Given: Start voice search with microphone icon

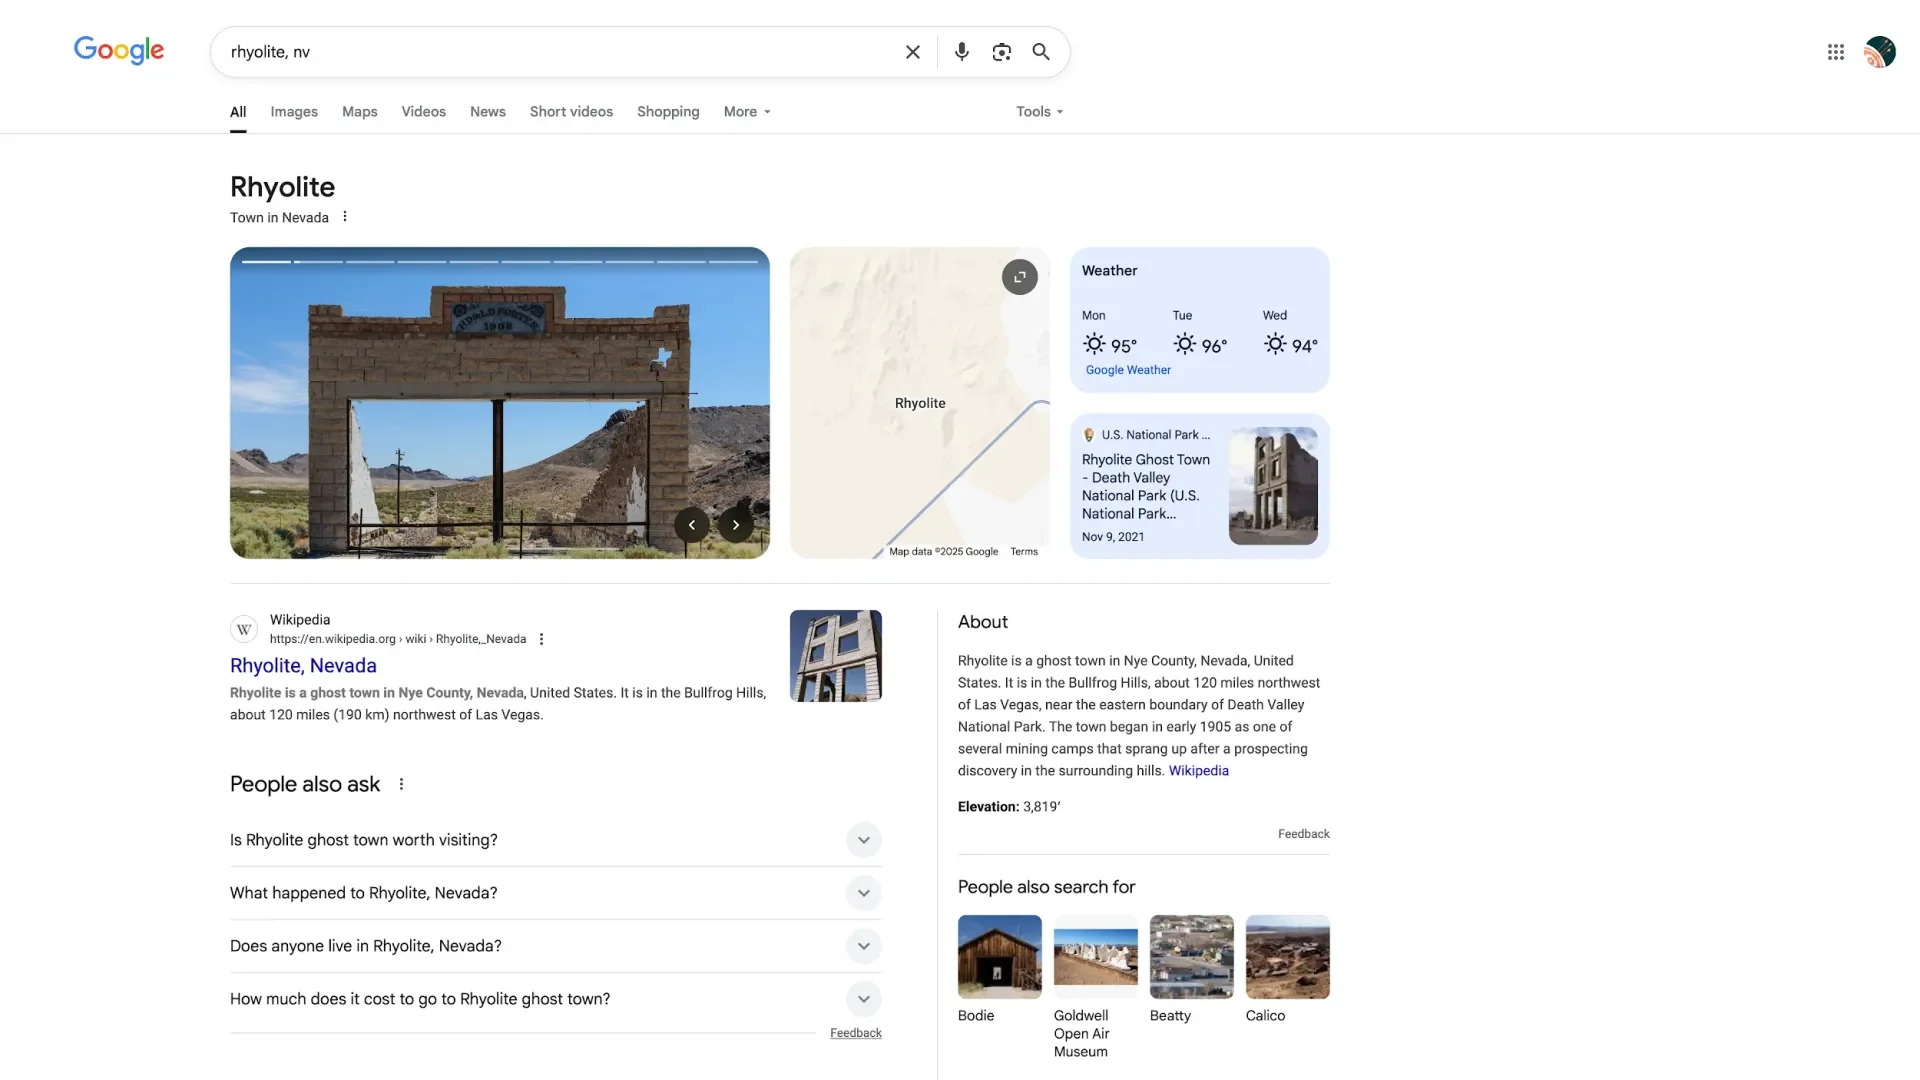Looking at the screenshot, I should click(x=961, y=52).
